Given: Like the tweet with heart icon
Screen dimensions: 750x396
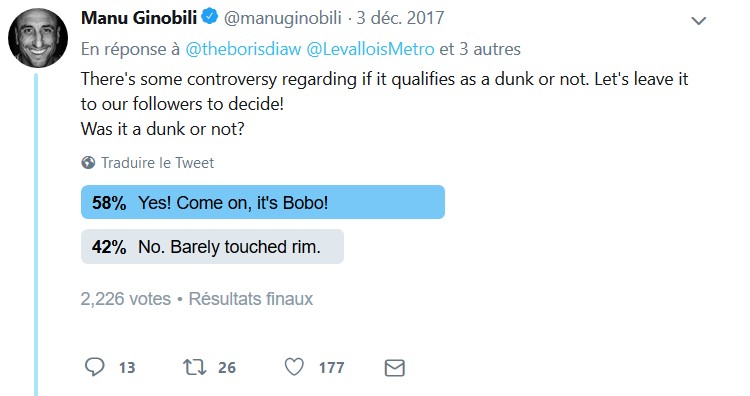Looking at the screenshot, I should (x=294, y=367).
